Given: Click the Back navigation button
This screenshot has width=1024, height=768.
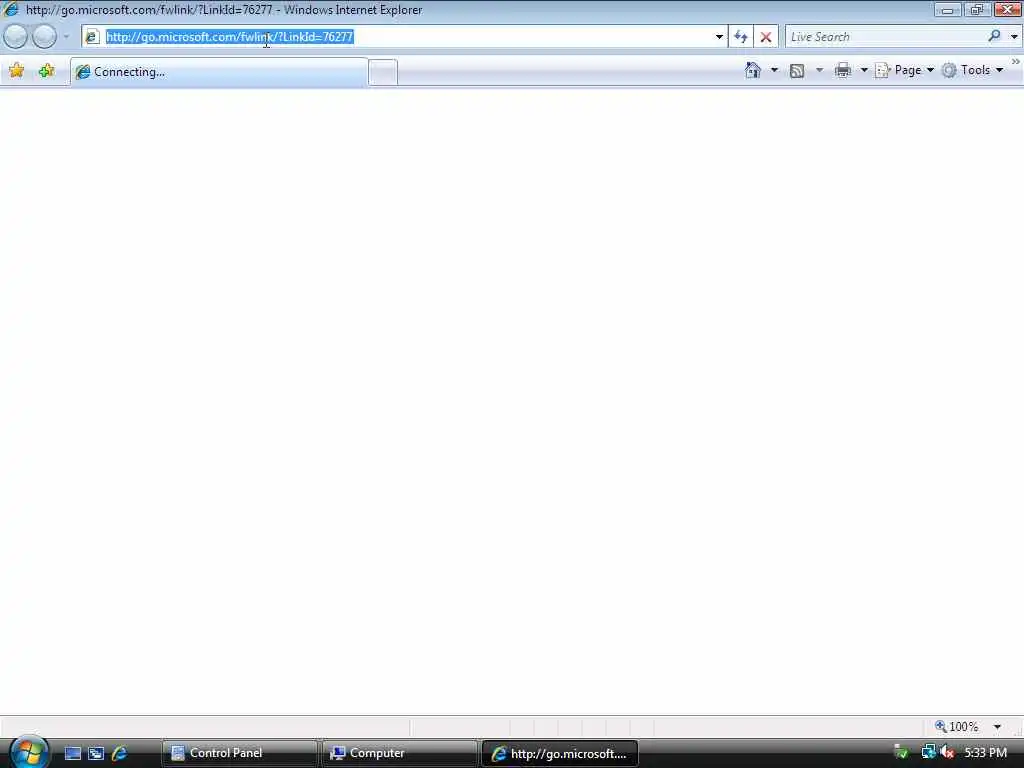Looking at the screenshot, I should (x=16, y=37).
